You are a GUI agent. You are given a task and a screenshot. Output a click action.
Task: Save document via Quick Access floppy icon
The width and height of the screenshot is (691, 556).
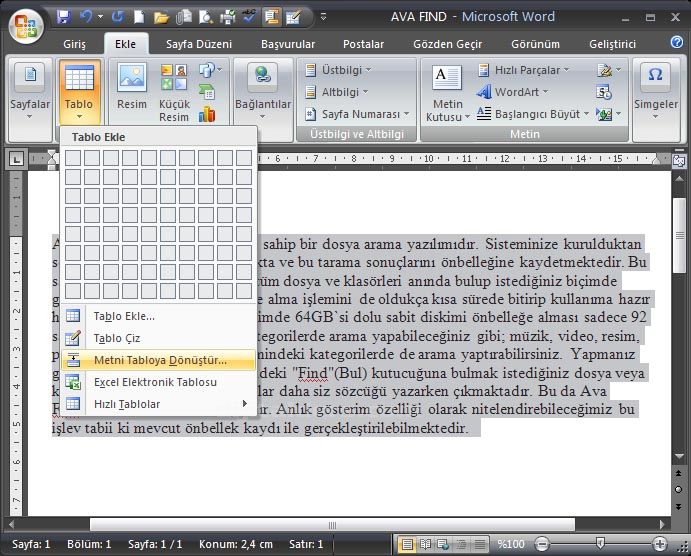point(64,17)
